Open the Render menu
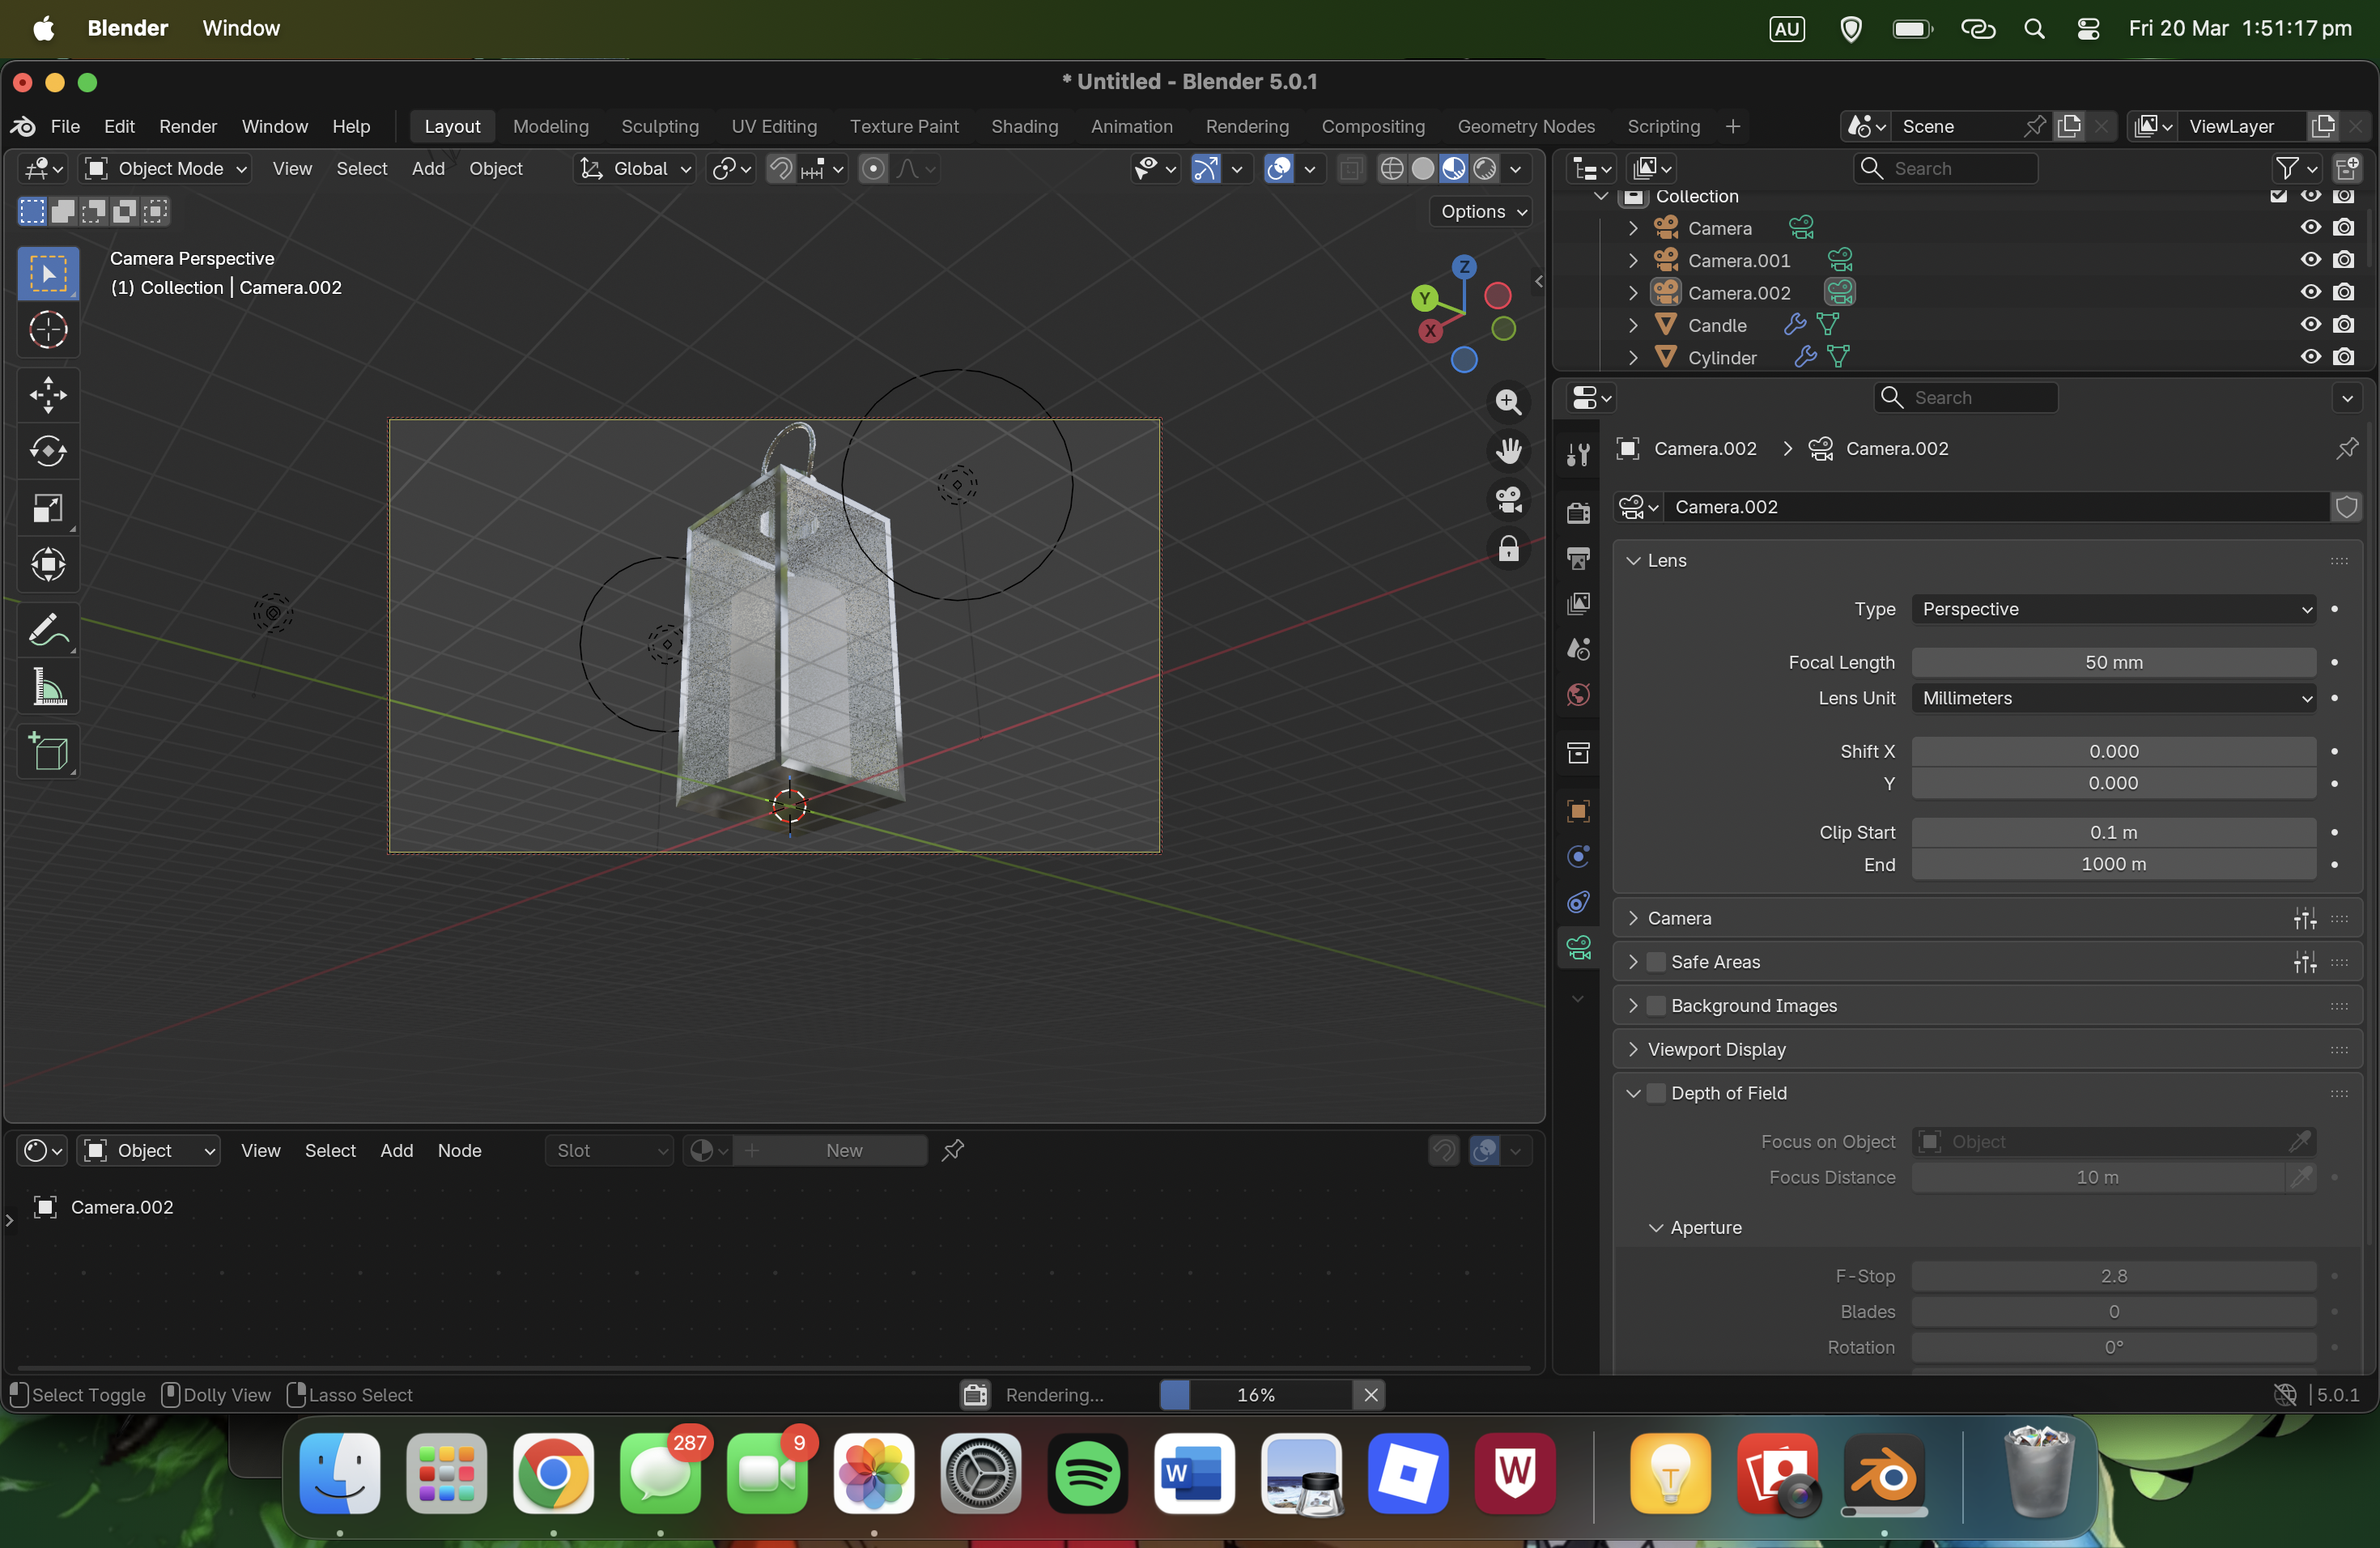Viewport: 2380px width, 1548px height. pos(187,126)
